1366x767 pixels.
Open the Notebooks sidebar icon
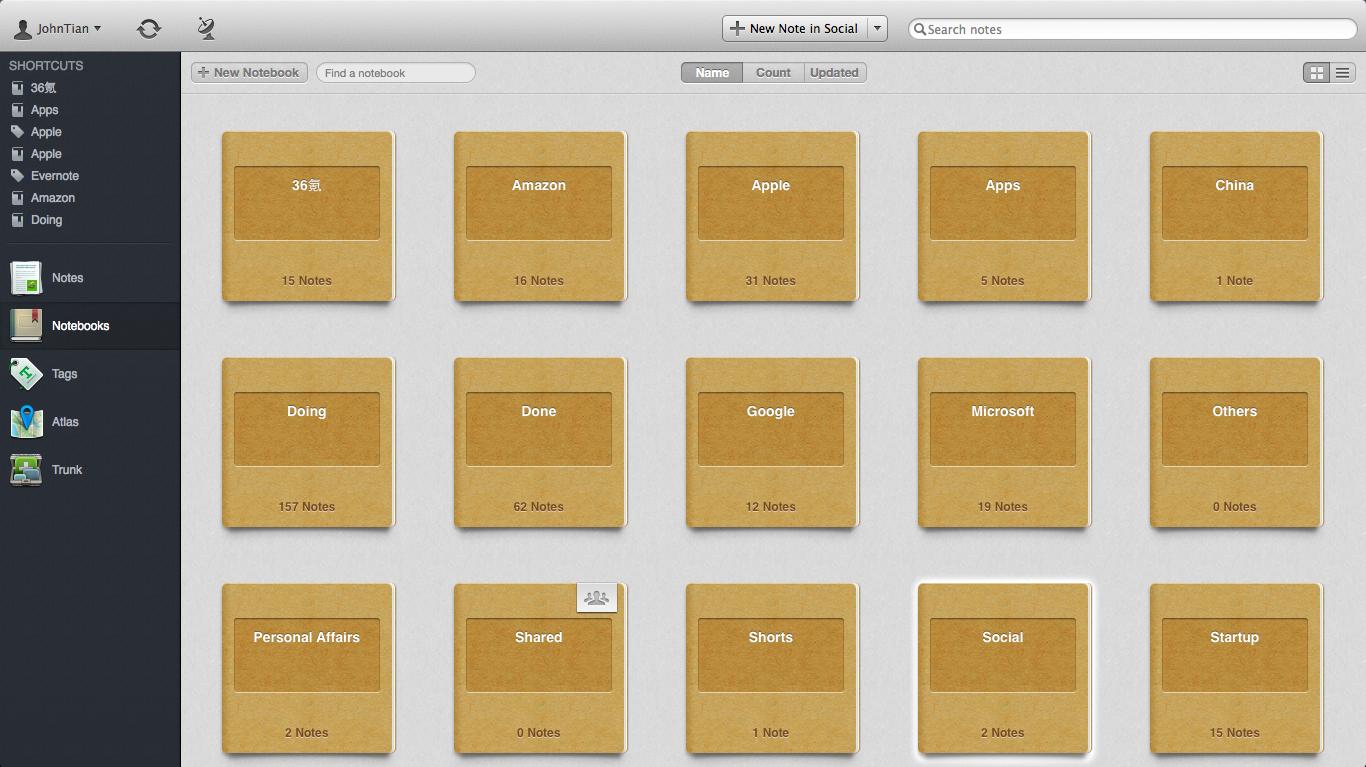(26, 325)
